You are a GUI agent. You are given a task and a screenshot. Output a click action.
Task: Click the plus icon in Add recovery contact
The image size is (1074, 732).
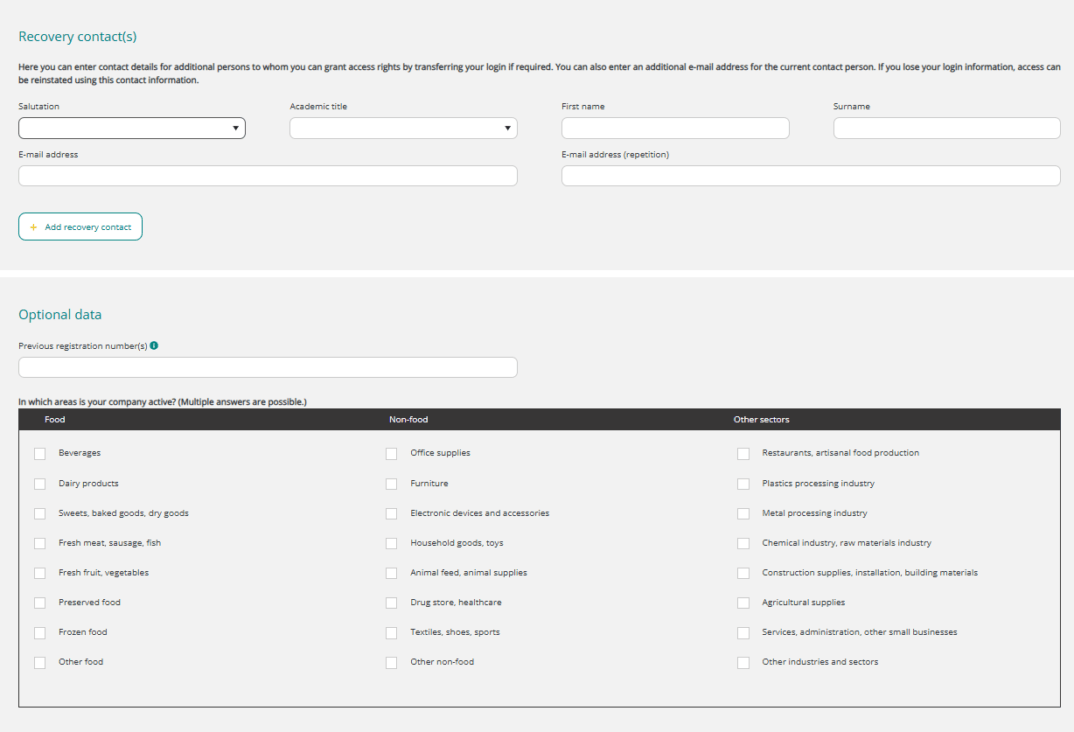[34, 227]
